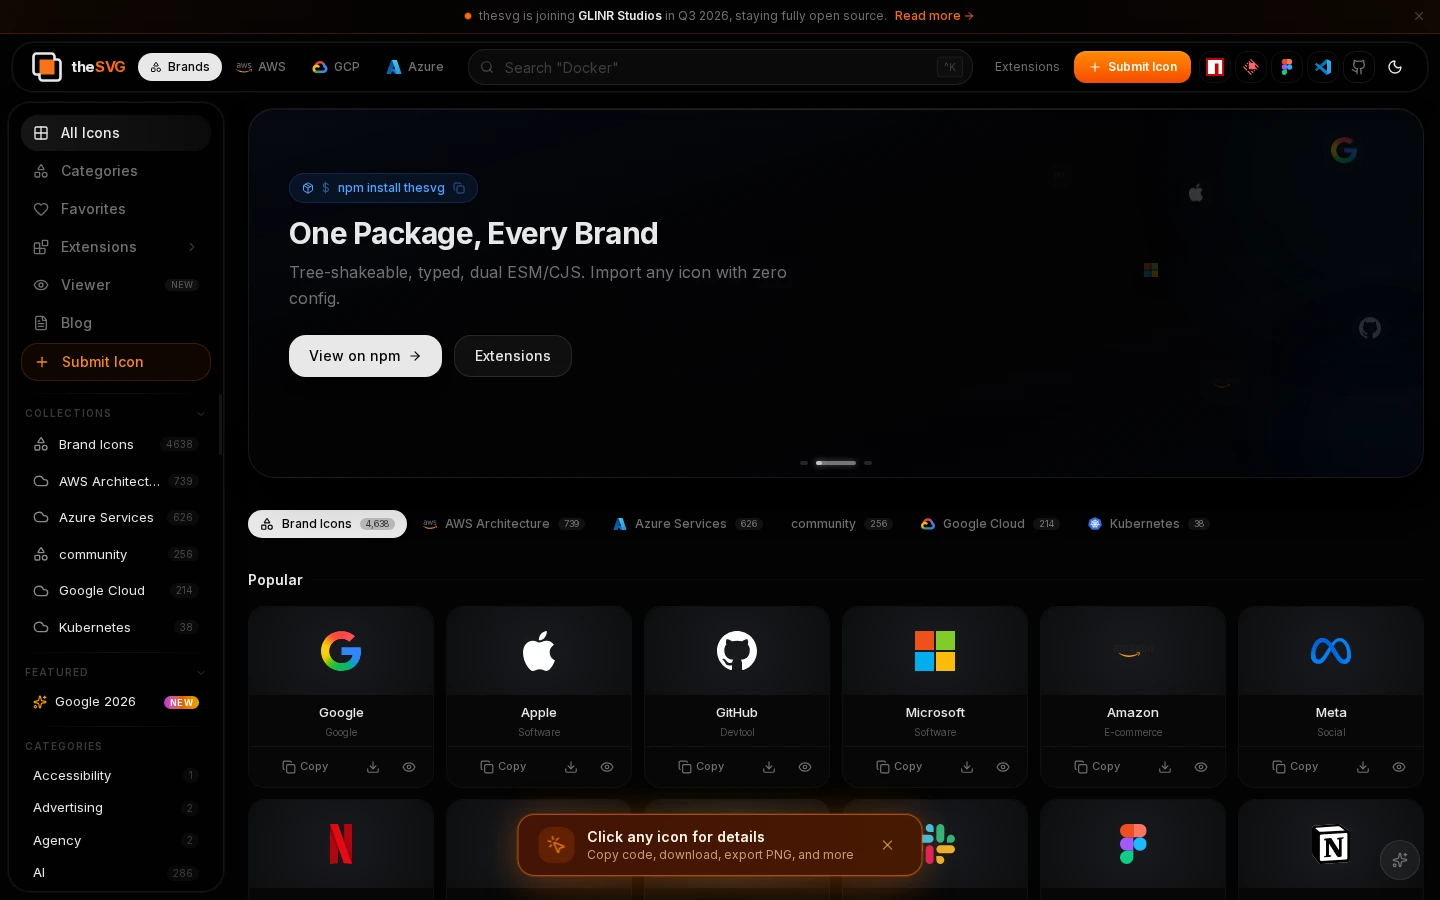Collapse the COLLECTIONS section chevron
Viewport: 1440px width, 900px height.
(201, 413)
